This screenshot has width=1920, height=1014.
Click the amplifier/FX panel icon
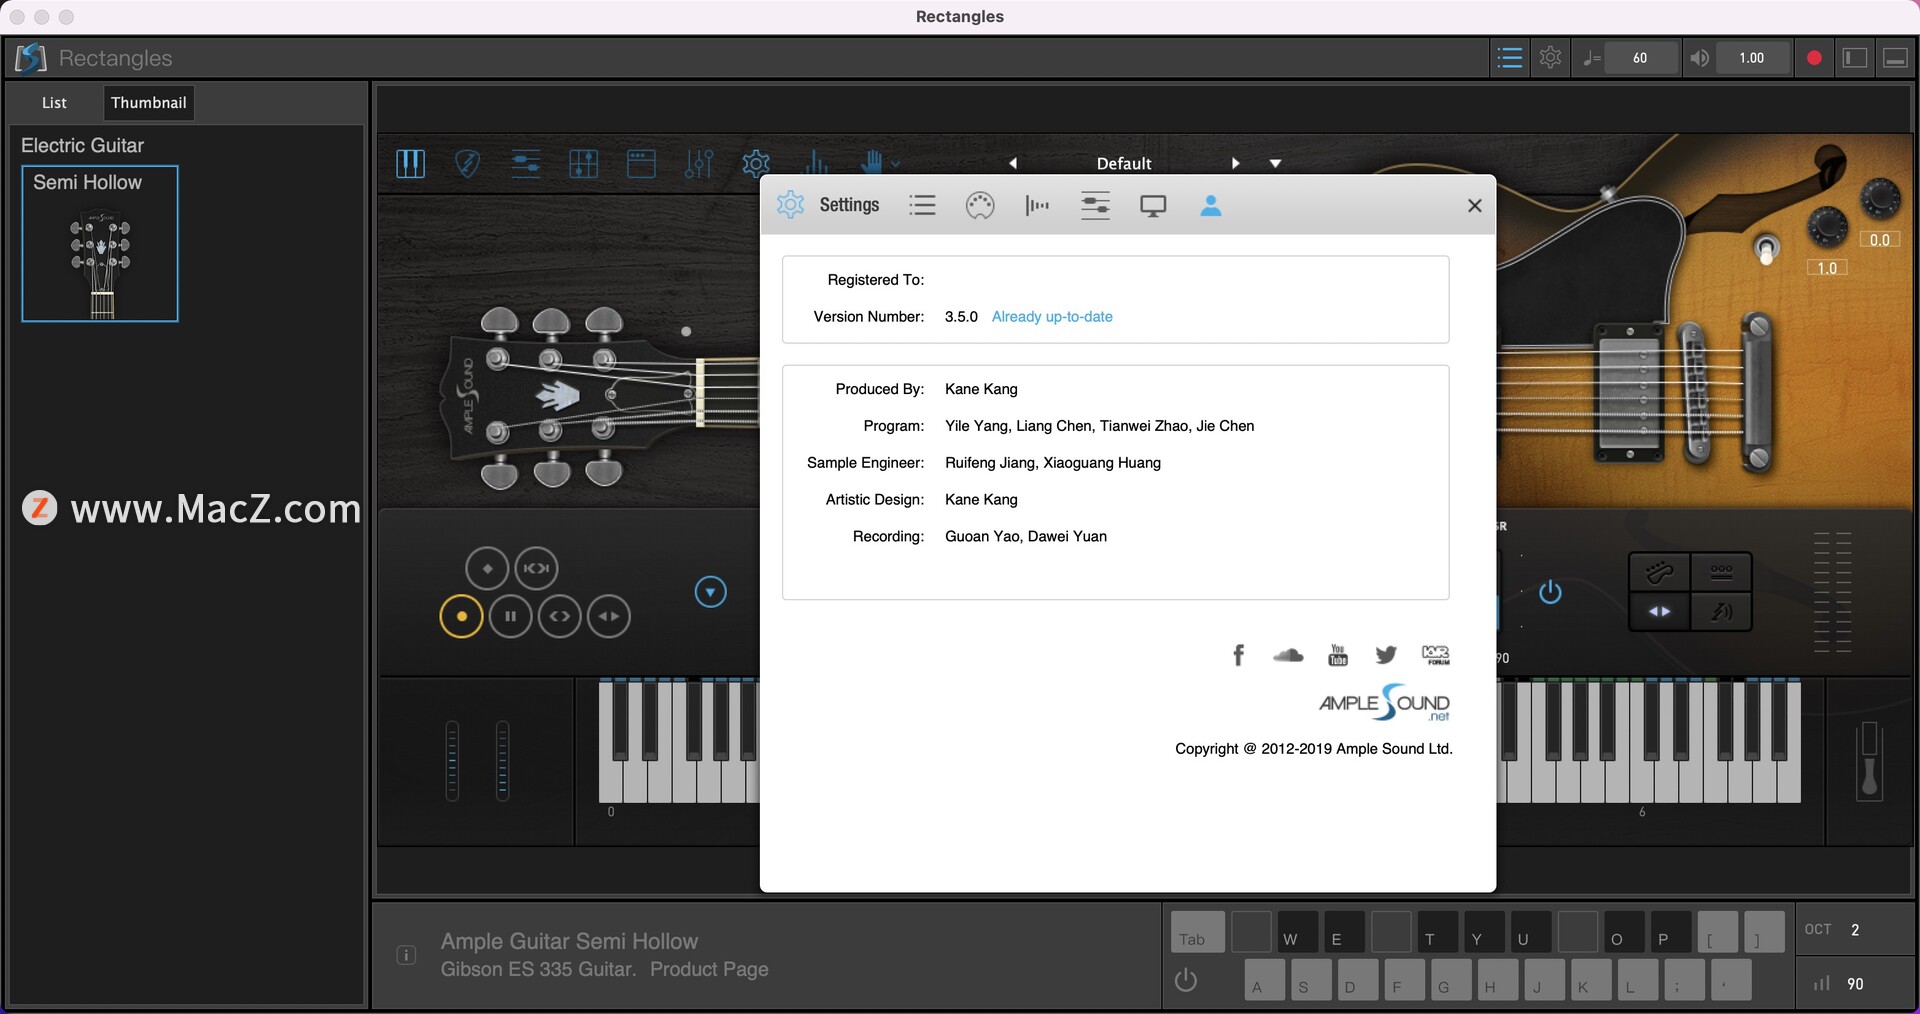(641, 163)
